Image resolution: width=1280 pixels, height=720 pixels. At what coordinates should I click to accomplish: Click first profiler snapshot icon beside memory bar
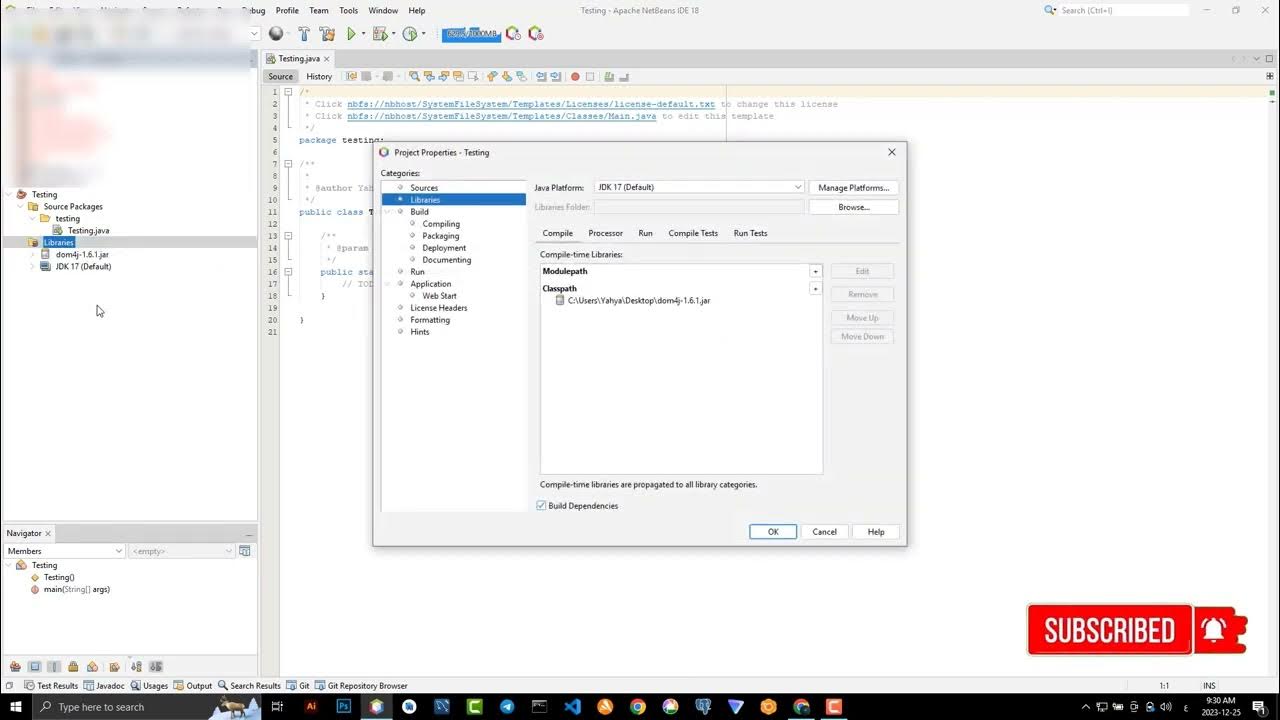point(513,34)
